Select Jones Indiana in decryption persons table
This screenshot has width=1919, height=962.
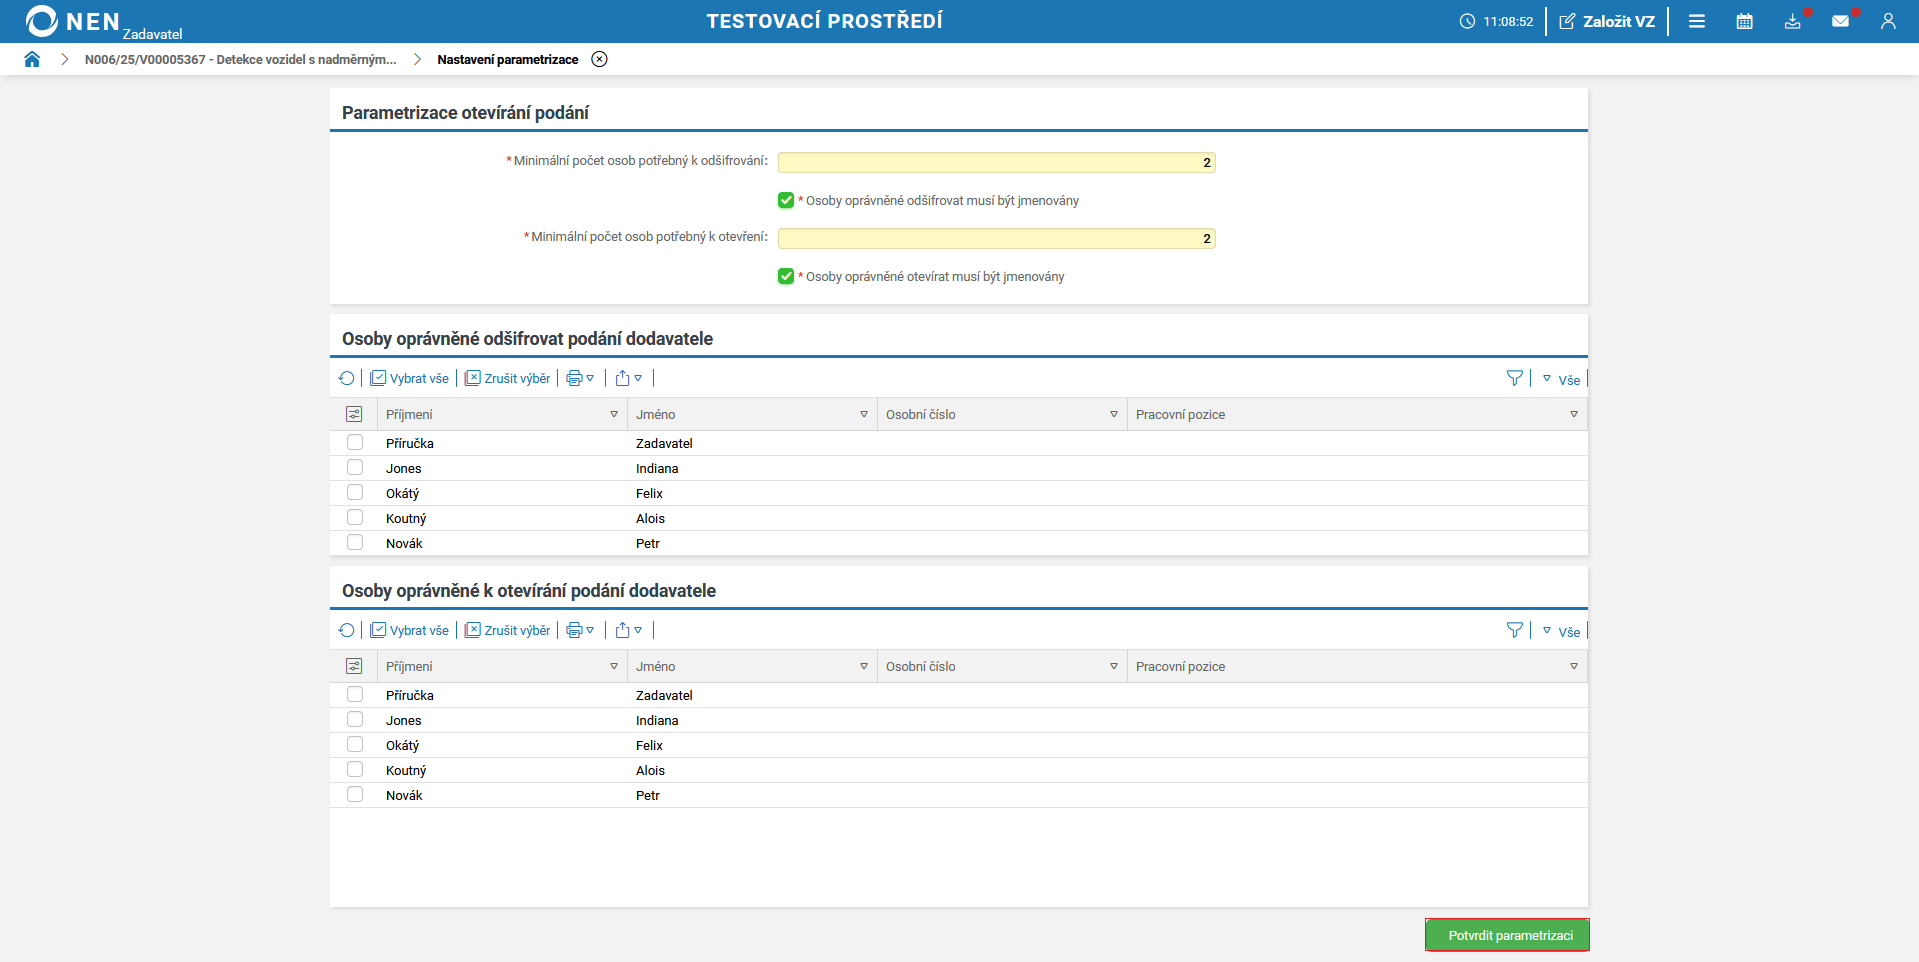(355, 467)
